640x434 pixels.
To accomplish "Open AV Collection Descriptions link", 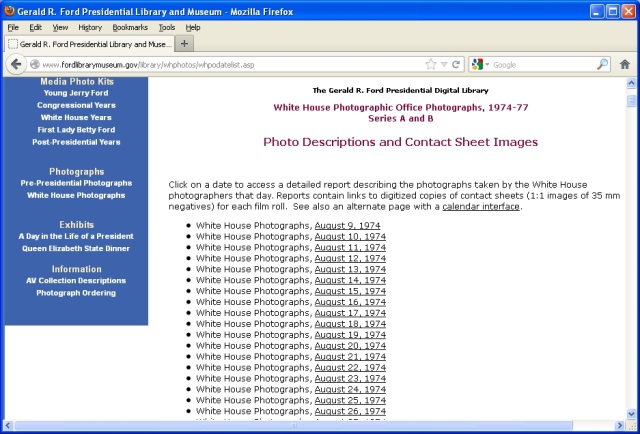I will click(76, 280).
